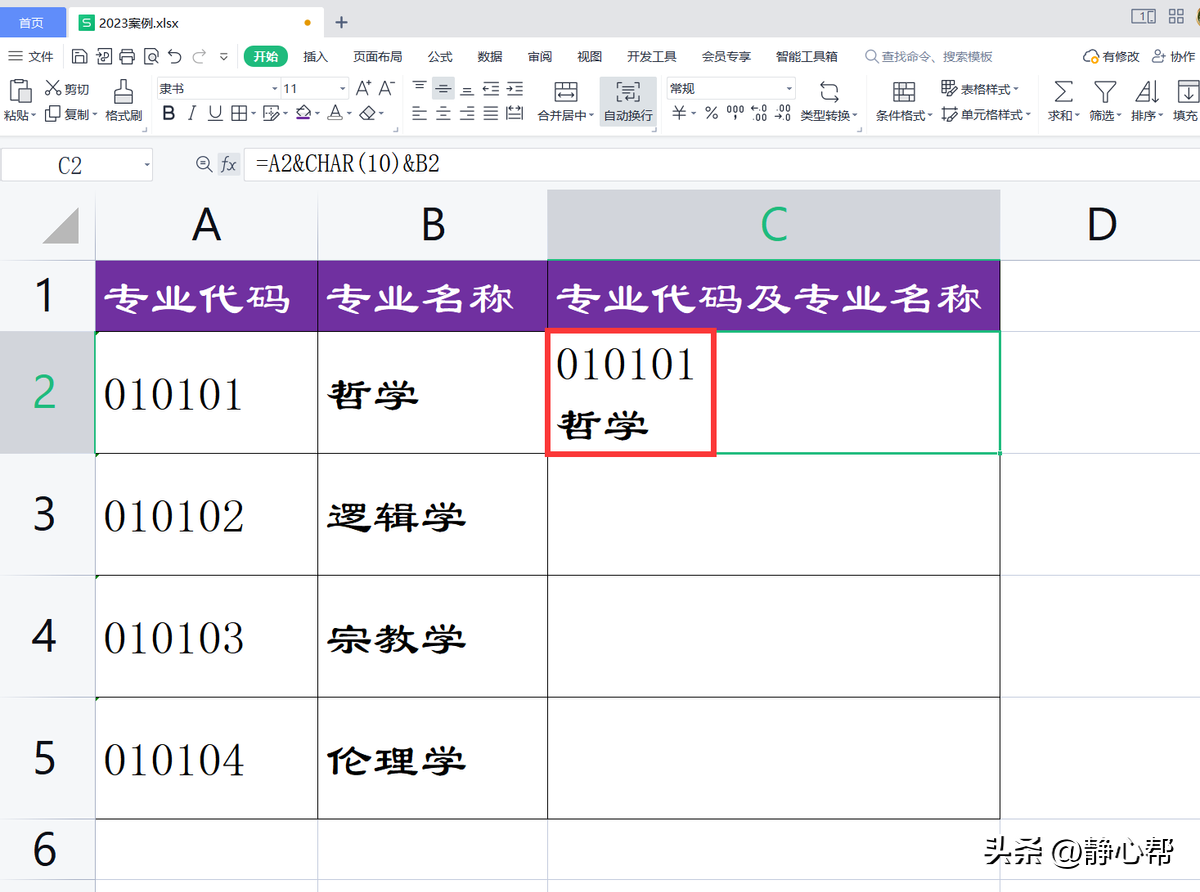Open the 文件 File menu
1200x892 pixels.
coord(31,57)
